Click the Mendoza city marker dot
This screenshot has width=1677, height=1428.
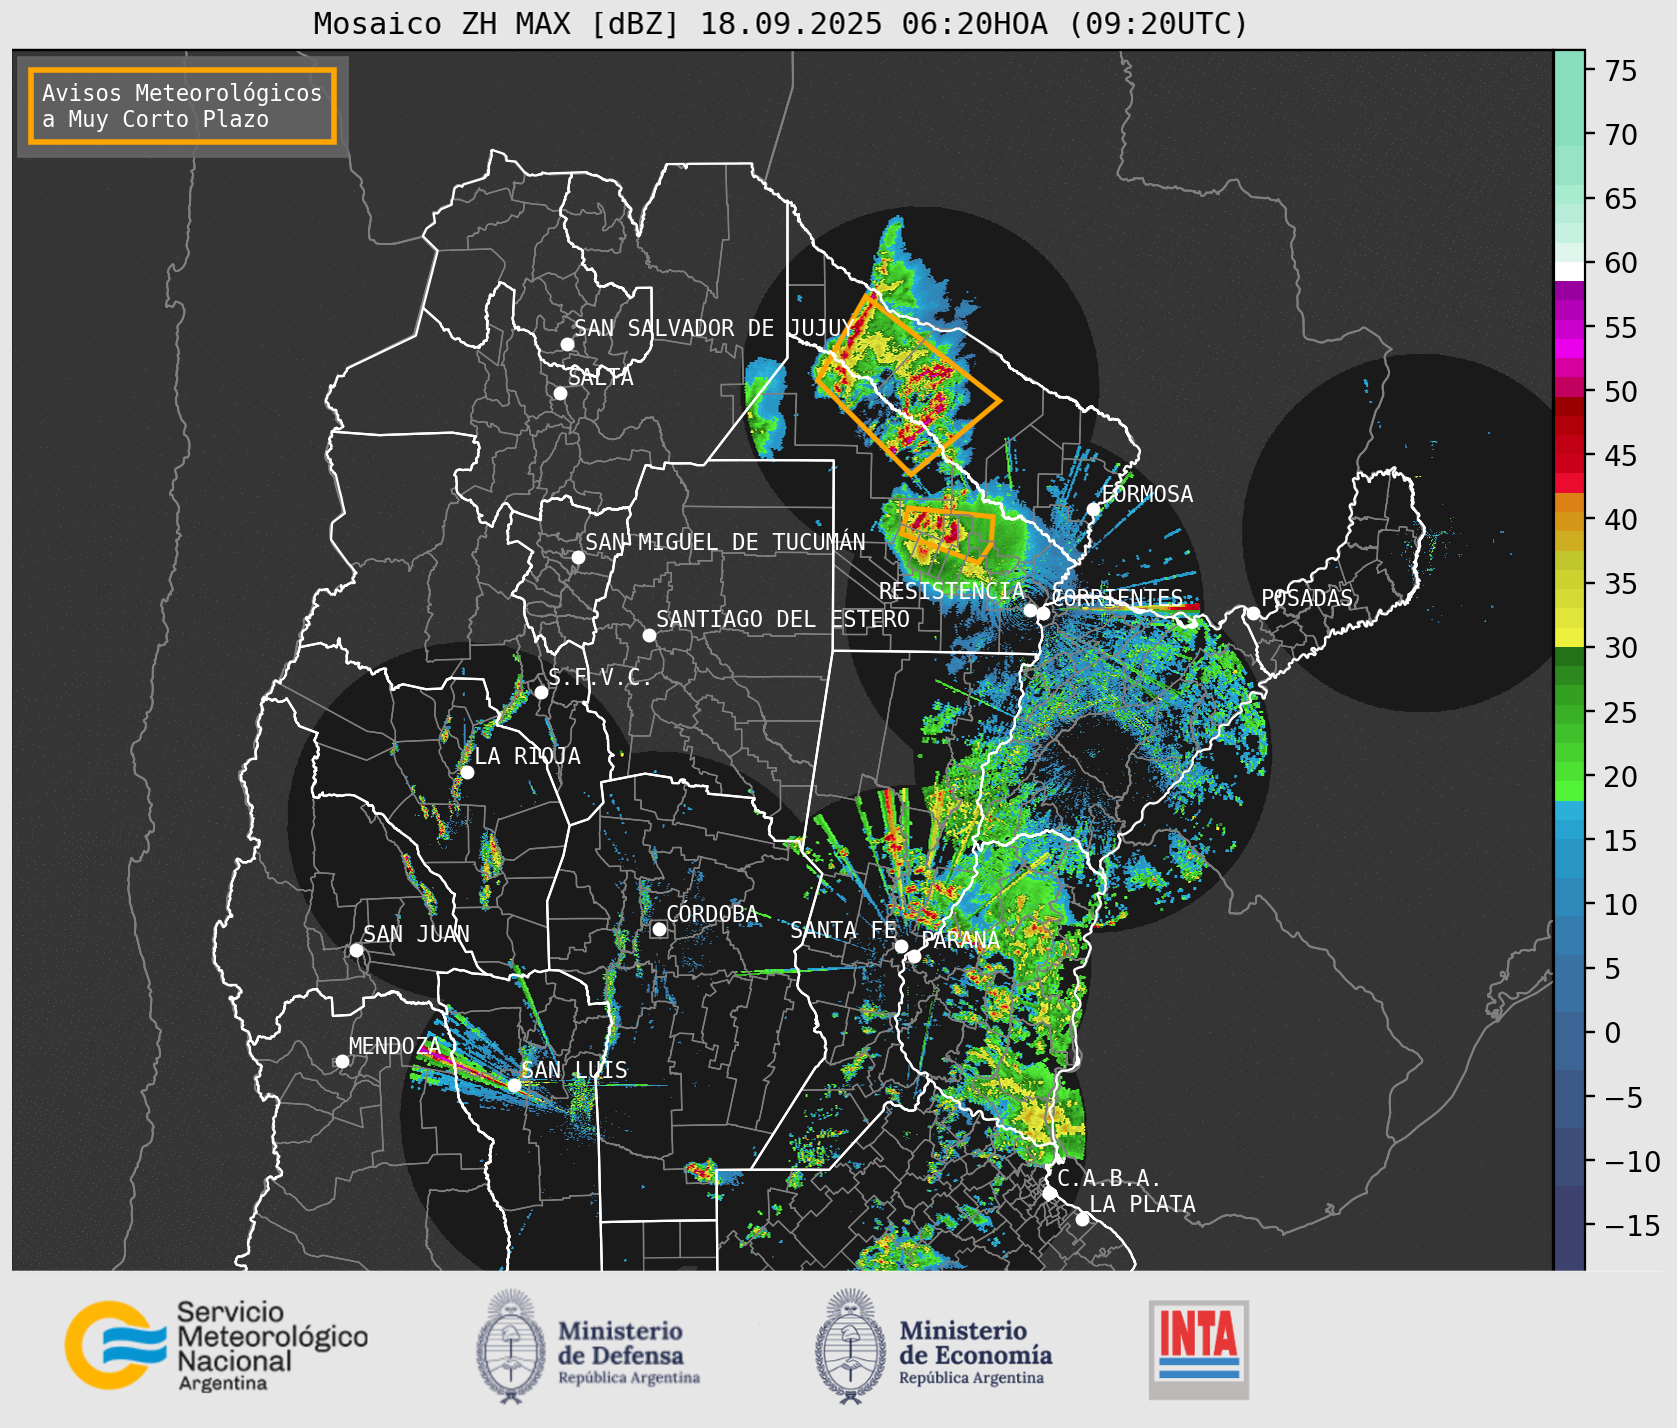(342, 1061)
